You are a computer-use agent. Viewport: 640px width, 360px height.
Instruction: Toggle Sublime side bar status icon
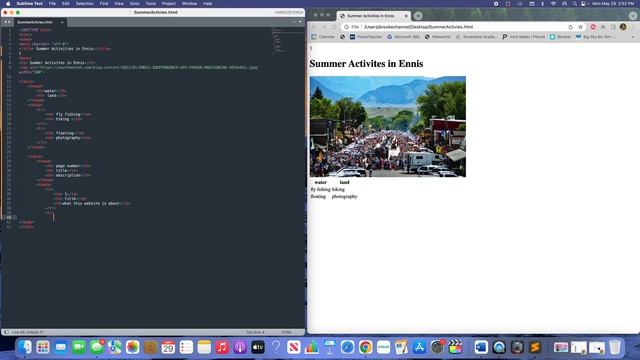point(6,332)
